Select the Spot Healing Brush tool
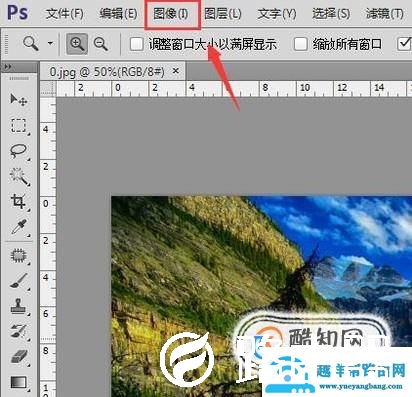Screen dimensions: 412x397 (x=18, y=256)
